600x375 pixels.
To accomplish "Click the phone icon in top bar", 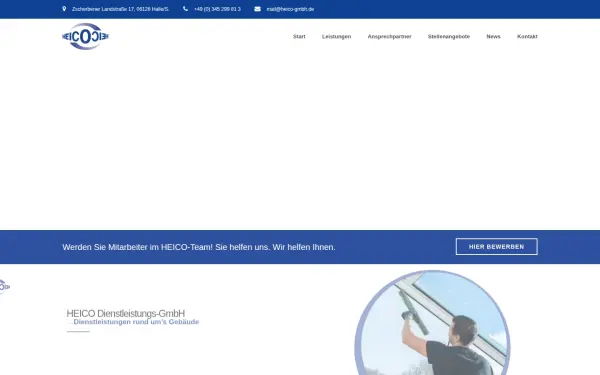I will [185, 9].
